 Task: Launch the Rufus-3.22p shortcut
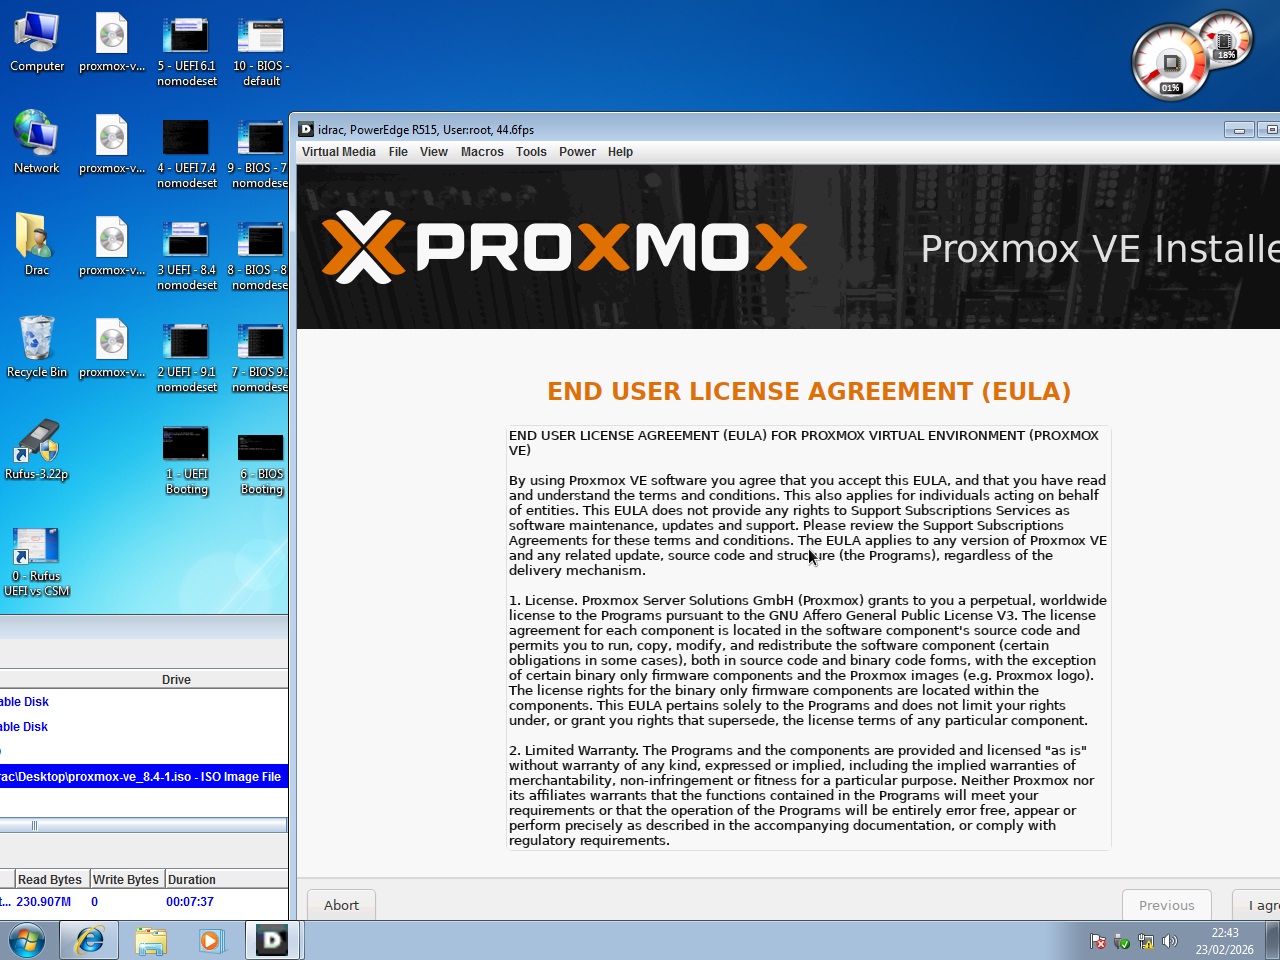(37, 449)
